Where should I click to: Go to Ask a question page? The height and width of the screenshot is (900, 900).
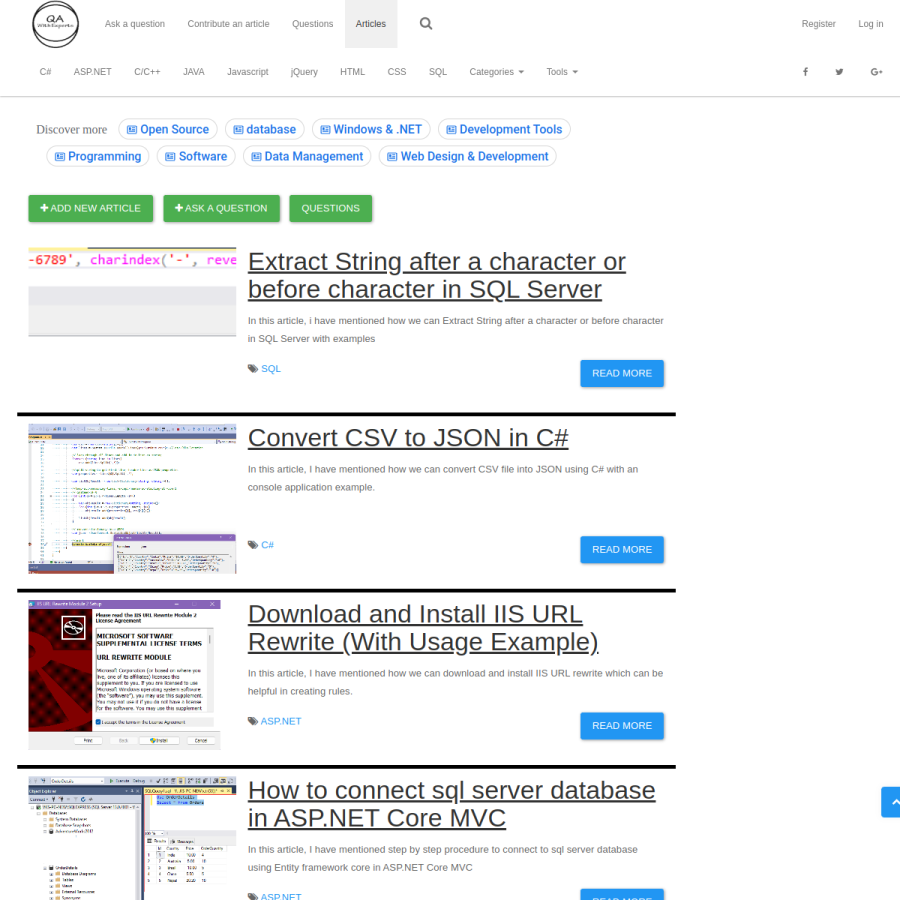click(135, 24)
